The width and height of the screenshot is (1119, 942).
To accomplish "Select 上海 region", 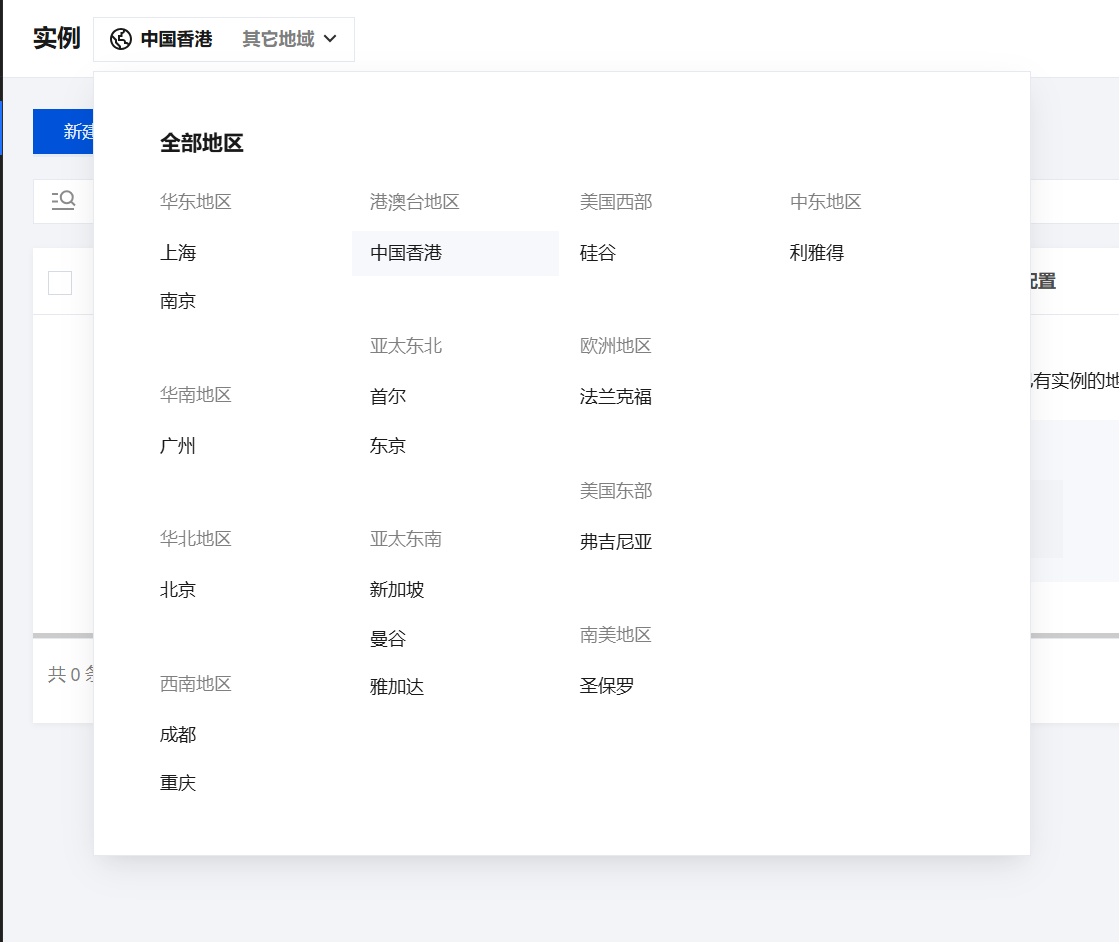I will click(x=178, y=253).
